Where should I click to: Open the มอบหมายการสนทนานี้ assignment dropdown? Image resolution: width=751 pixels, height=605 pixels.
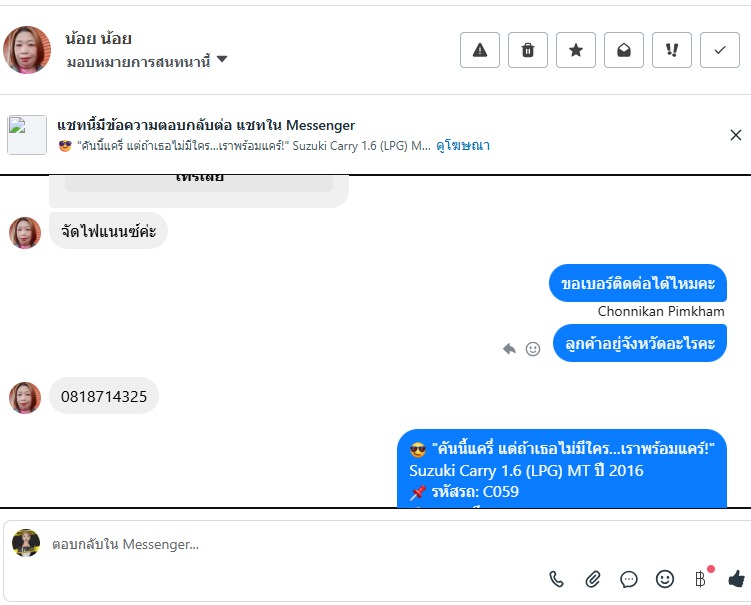click(147, 61)
